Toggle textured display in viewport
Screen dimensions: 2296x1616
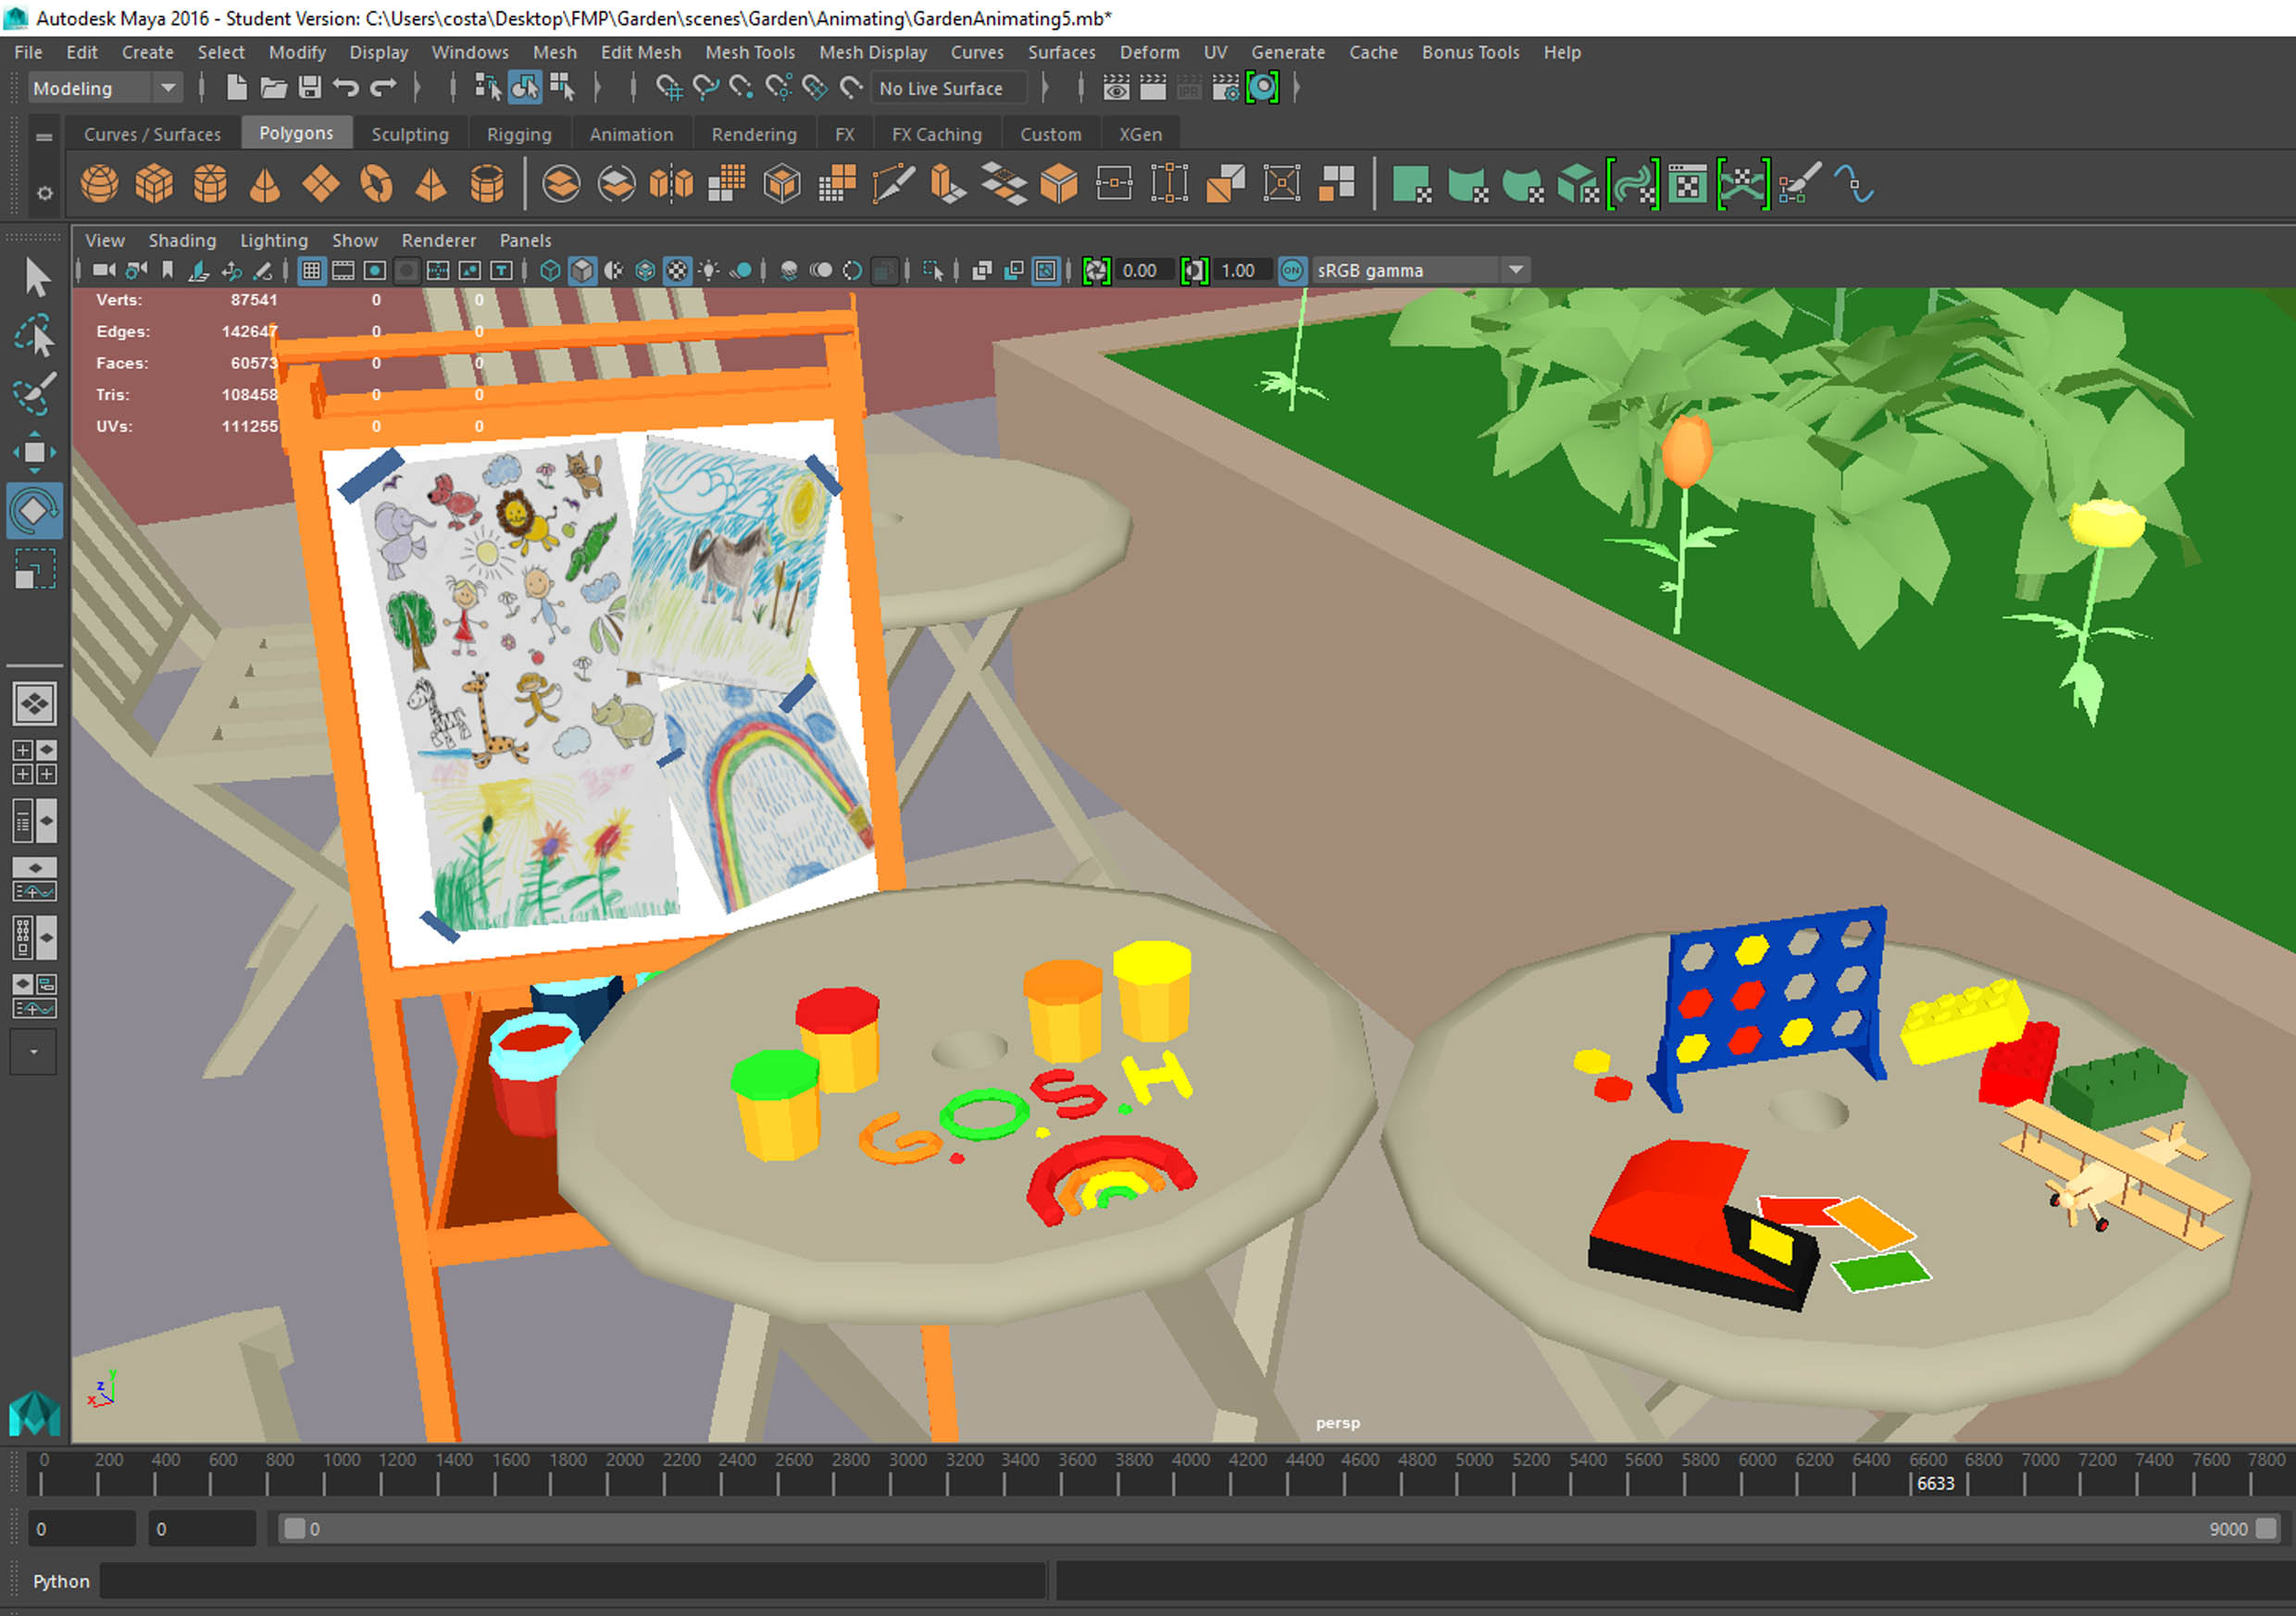click(677, 271)
